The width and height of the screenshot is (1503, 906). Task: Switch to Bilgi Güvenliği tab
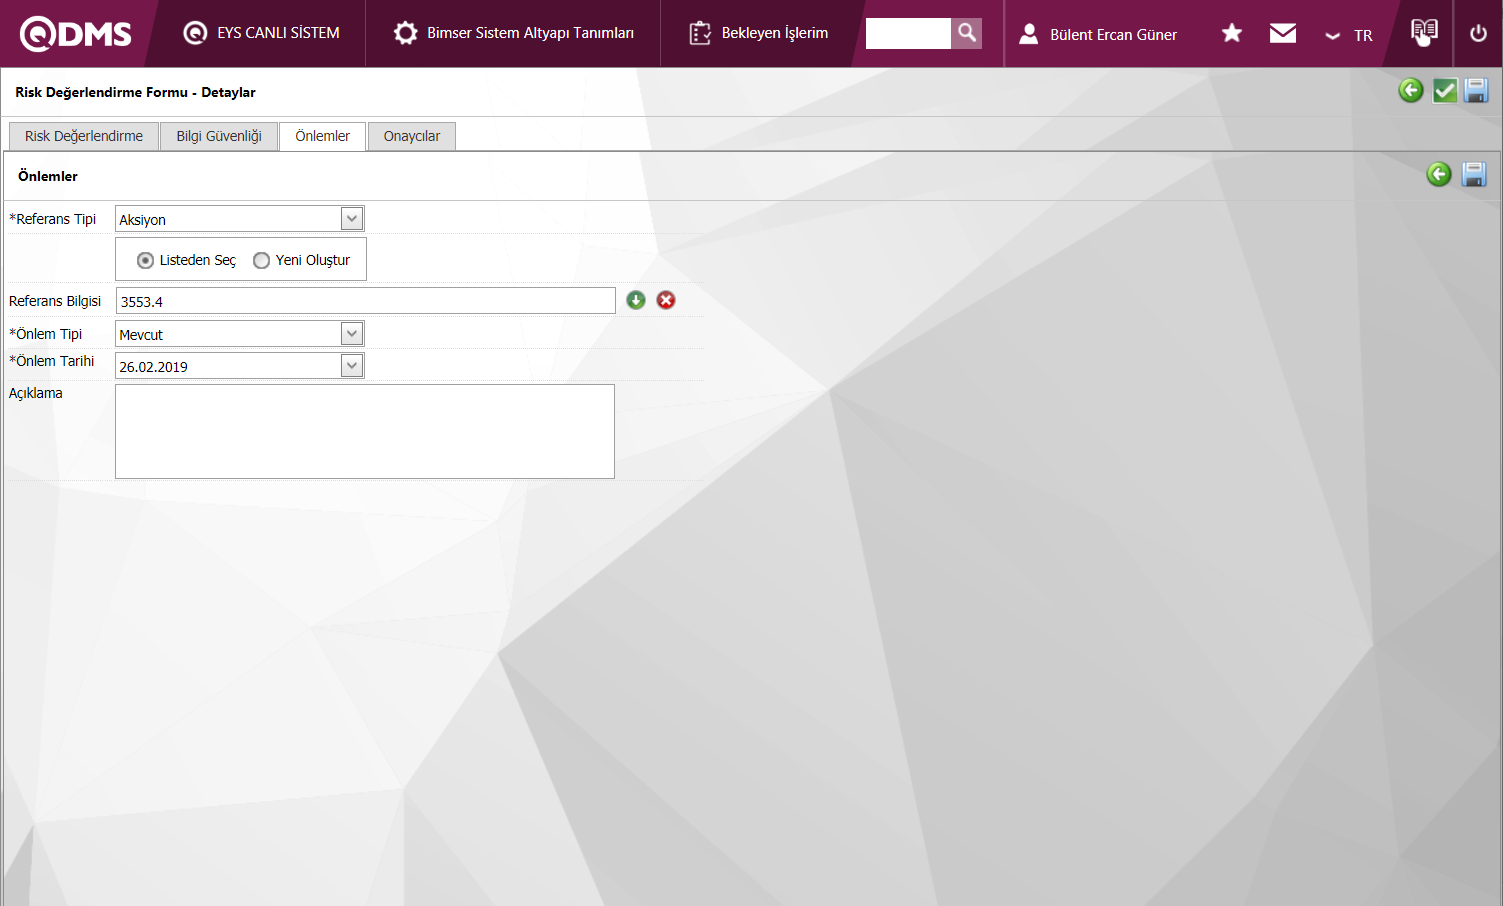[x=219, y=136]
